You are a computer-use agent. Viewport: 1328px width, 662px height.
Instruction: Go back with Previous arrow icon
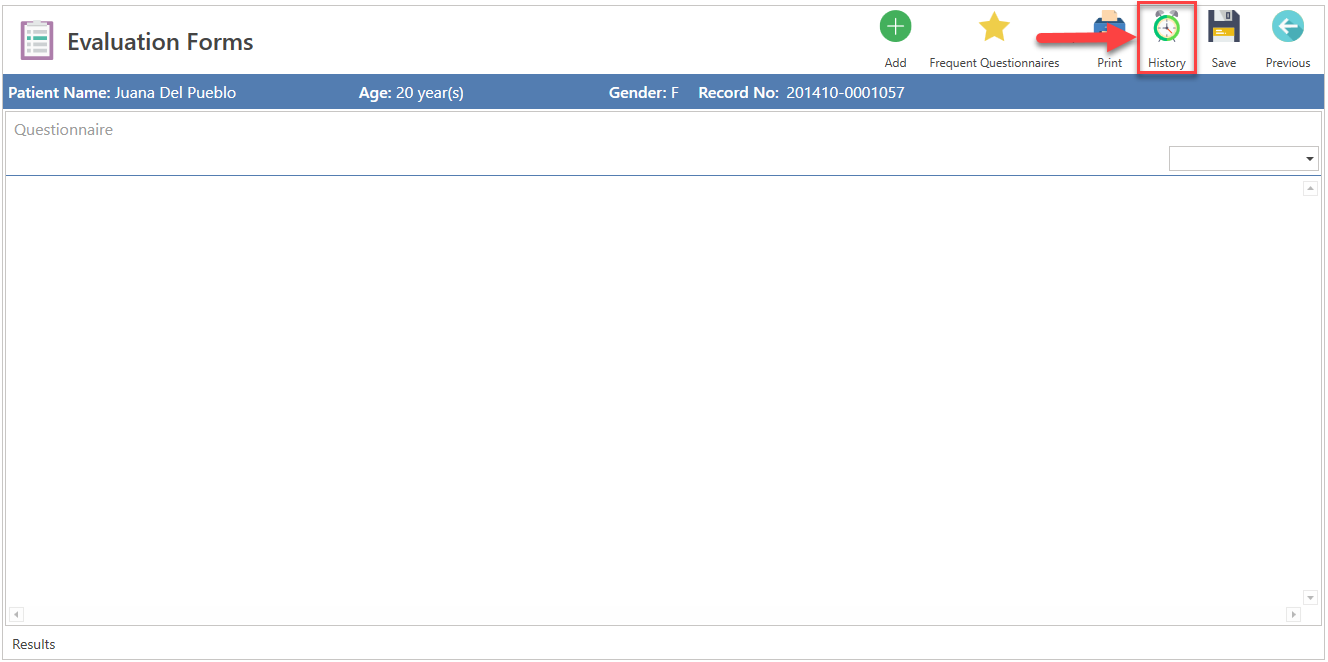pos(1288,27)
